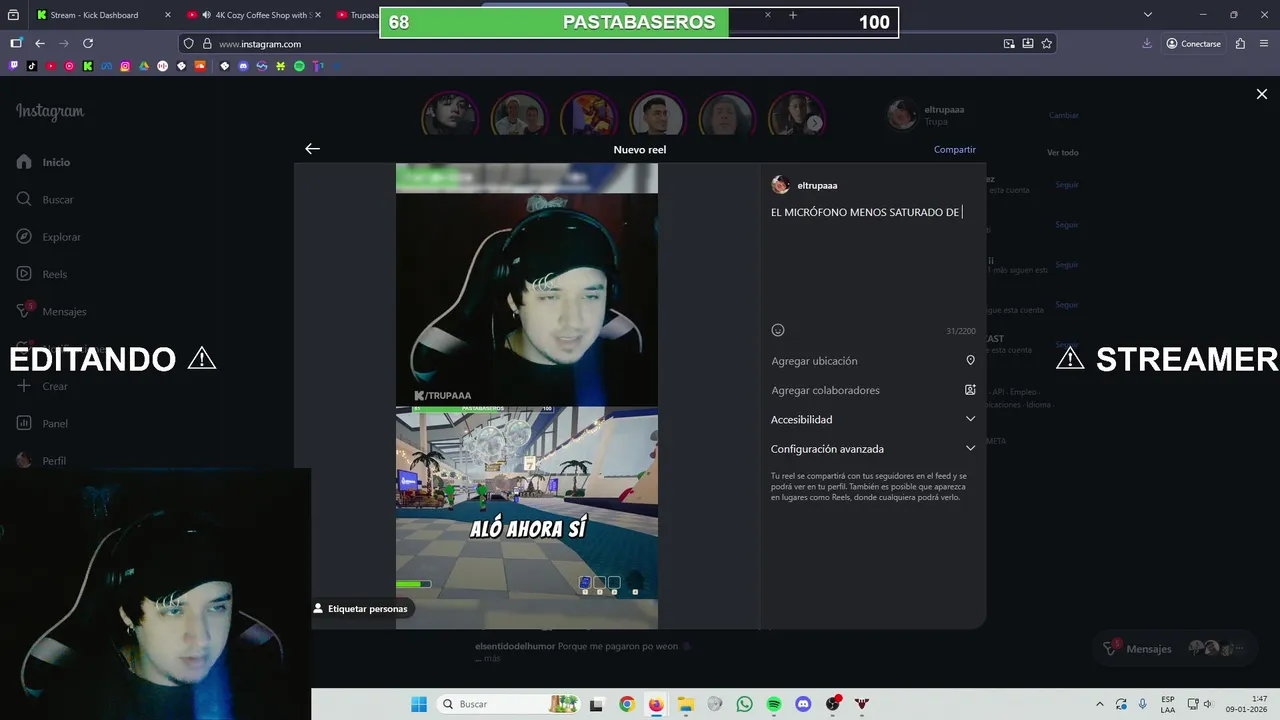Go back in the browser toolbar

tap(40, 44)
